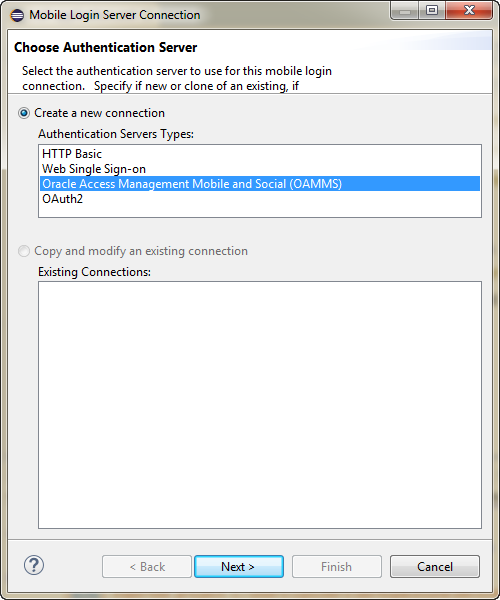
Task: Click the Eclipse icon in title bar
Action: tap(17, 15)
